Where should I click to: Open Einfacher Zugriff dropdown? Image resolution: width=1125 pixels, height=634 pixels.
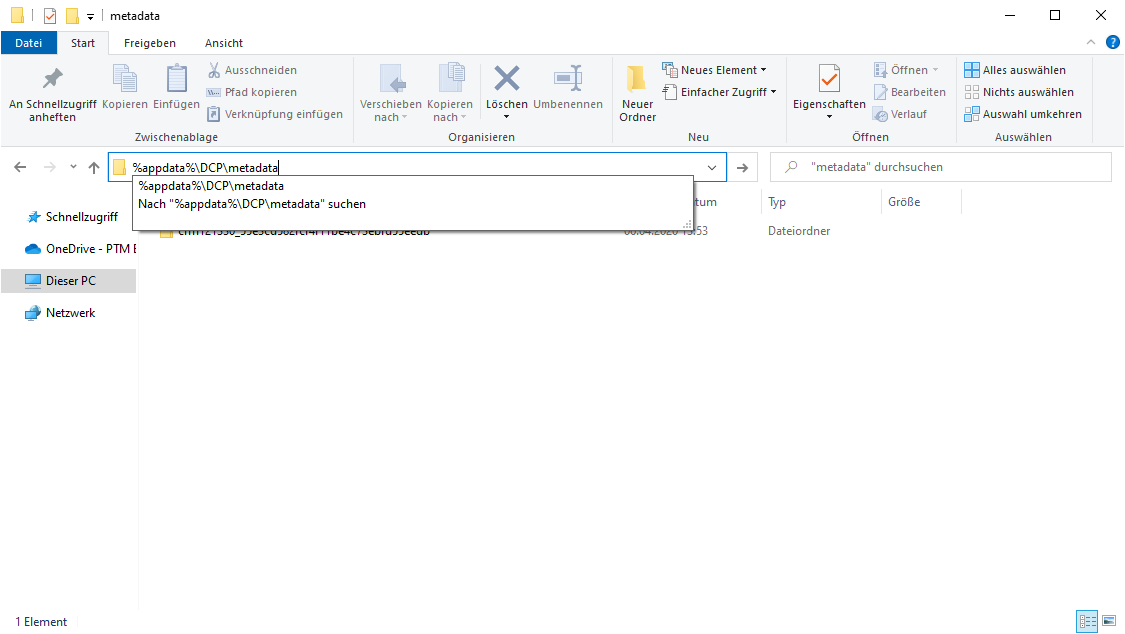(x=720, y=92)
